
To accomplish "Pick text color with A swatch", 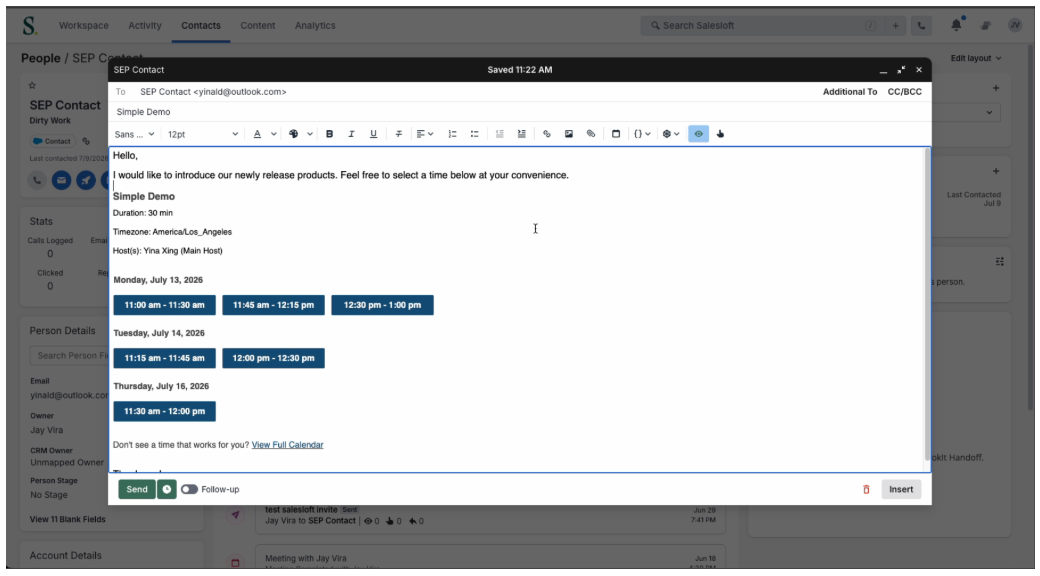I will 257,134.
